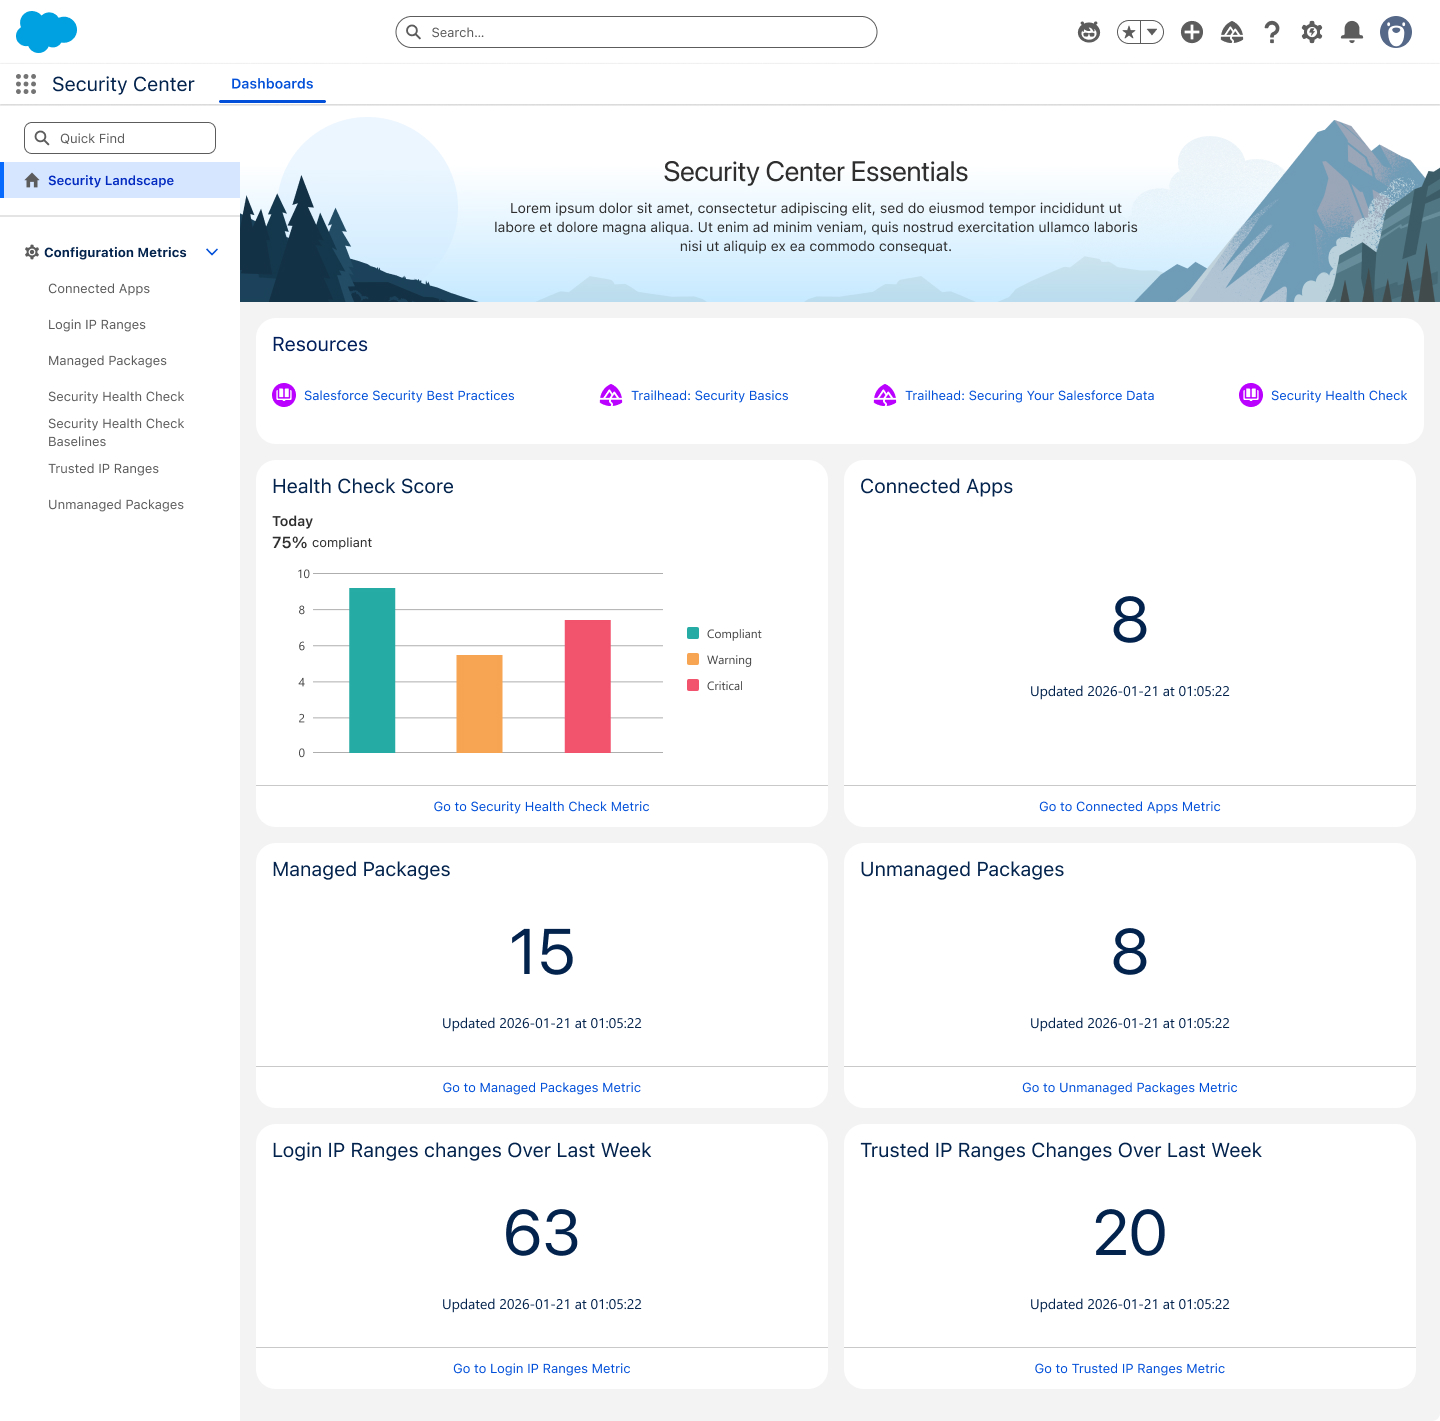Click the search magnifier icon in the global search
Screen dimensions: 1440x1421
[x=414, y=32]
